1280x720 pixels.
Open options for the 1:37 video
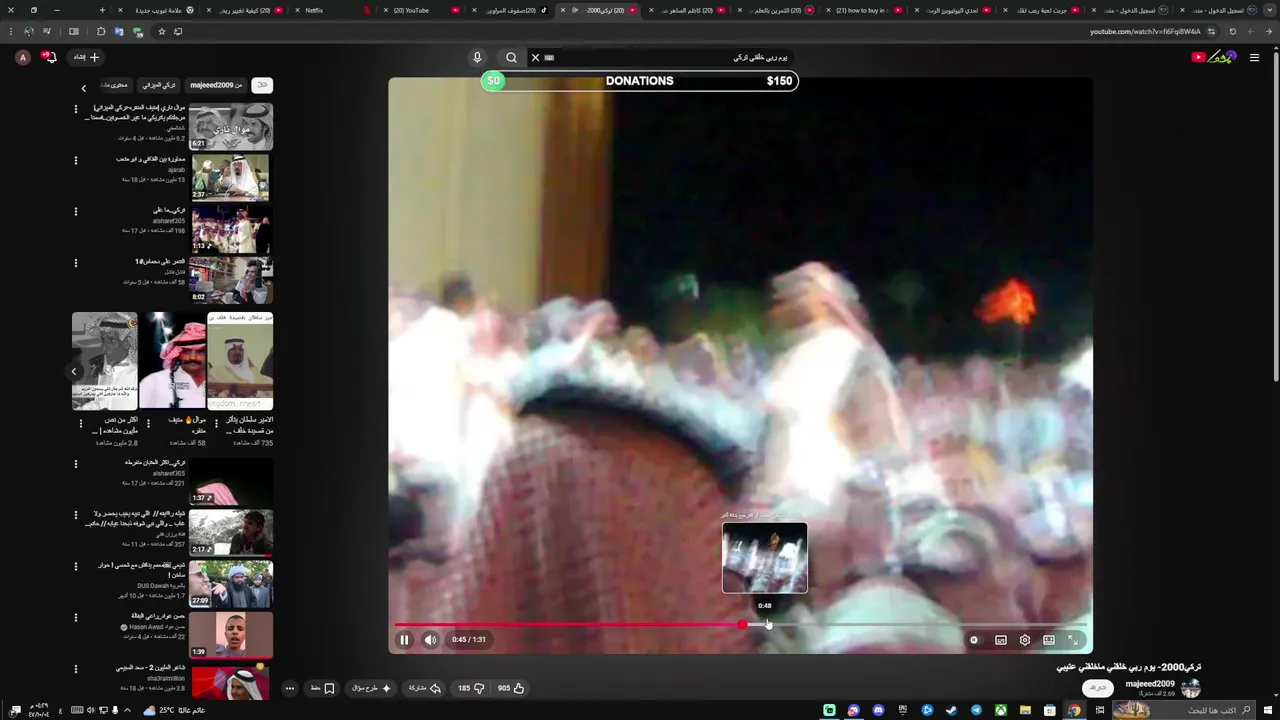pyautogui.click(x=75, y=464)
